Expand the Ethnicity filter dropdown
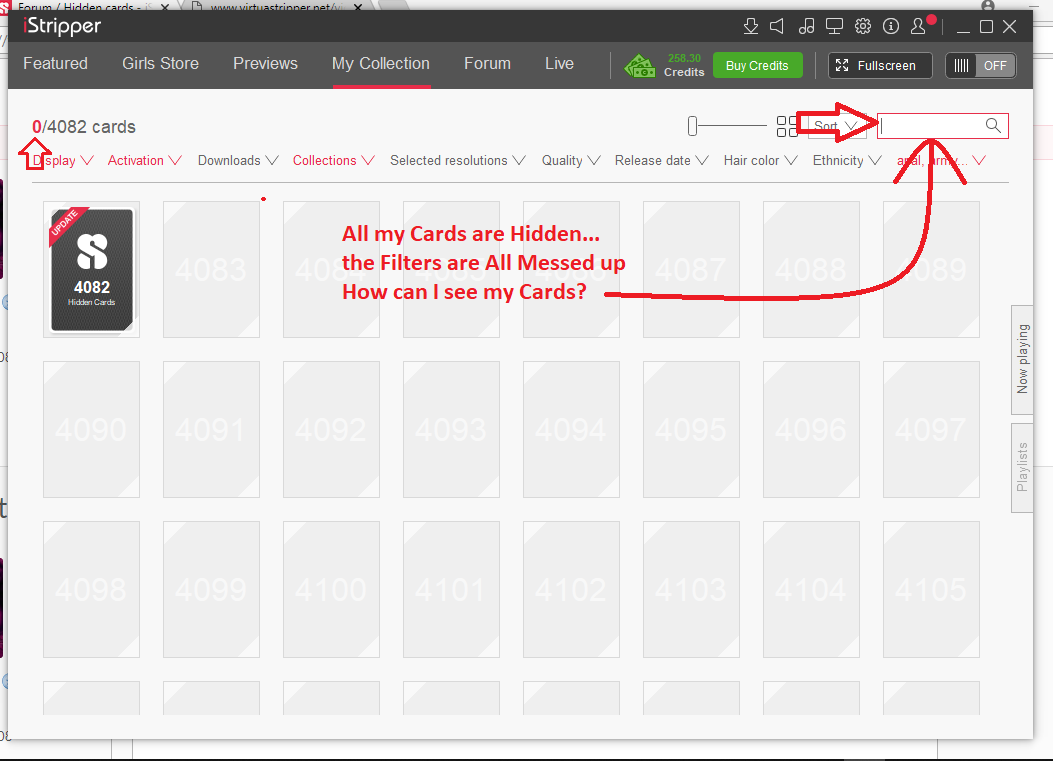The height and width of the screenshot is (761, 1053). (x=847, y=161)
